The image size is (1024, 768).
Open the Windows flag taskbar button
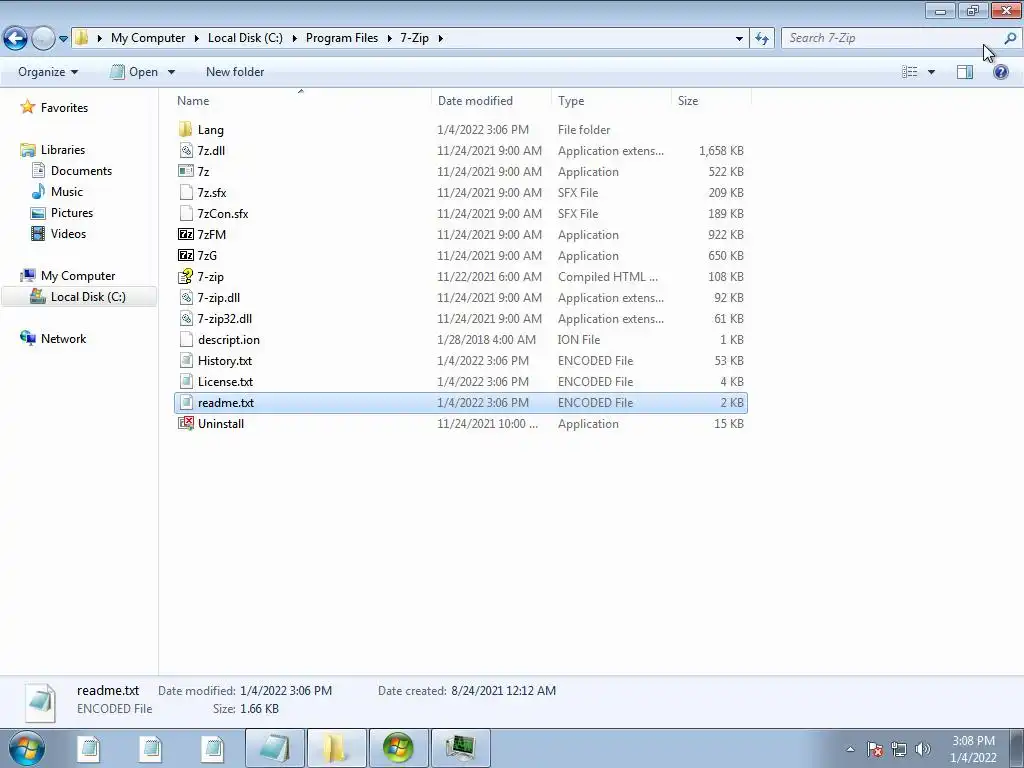[x=398, y=748]
